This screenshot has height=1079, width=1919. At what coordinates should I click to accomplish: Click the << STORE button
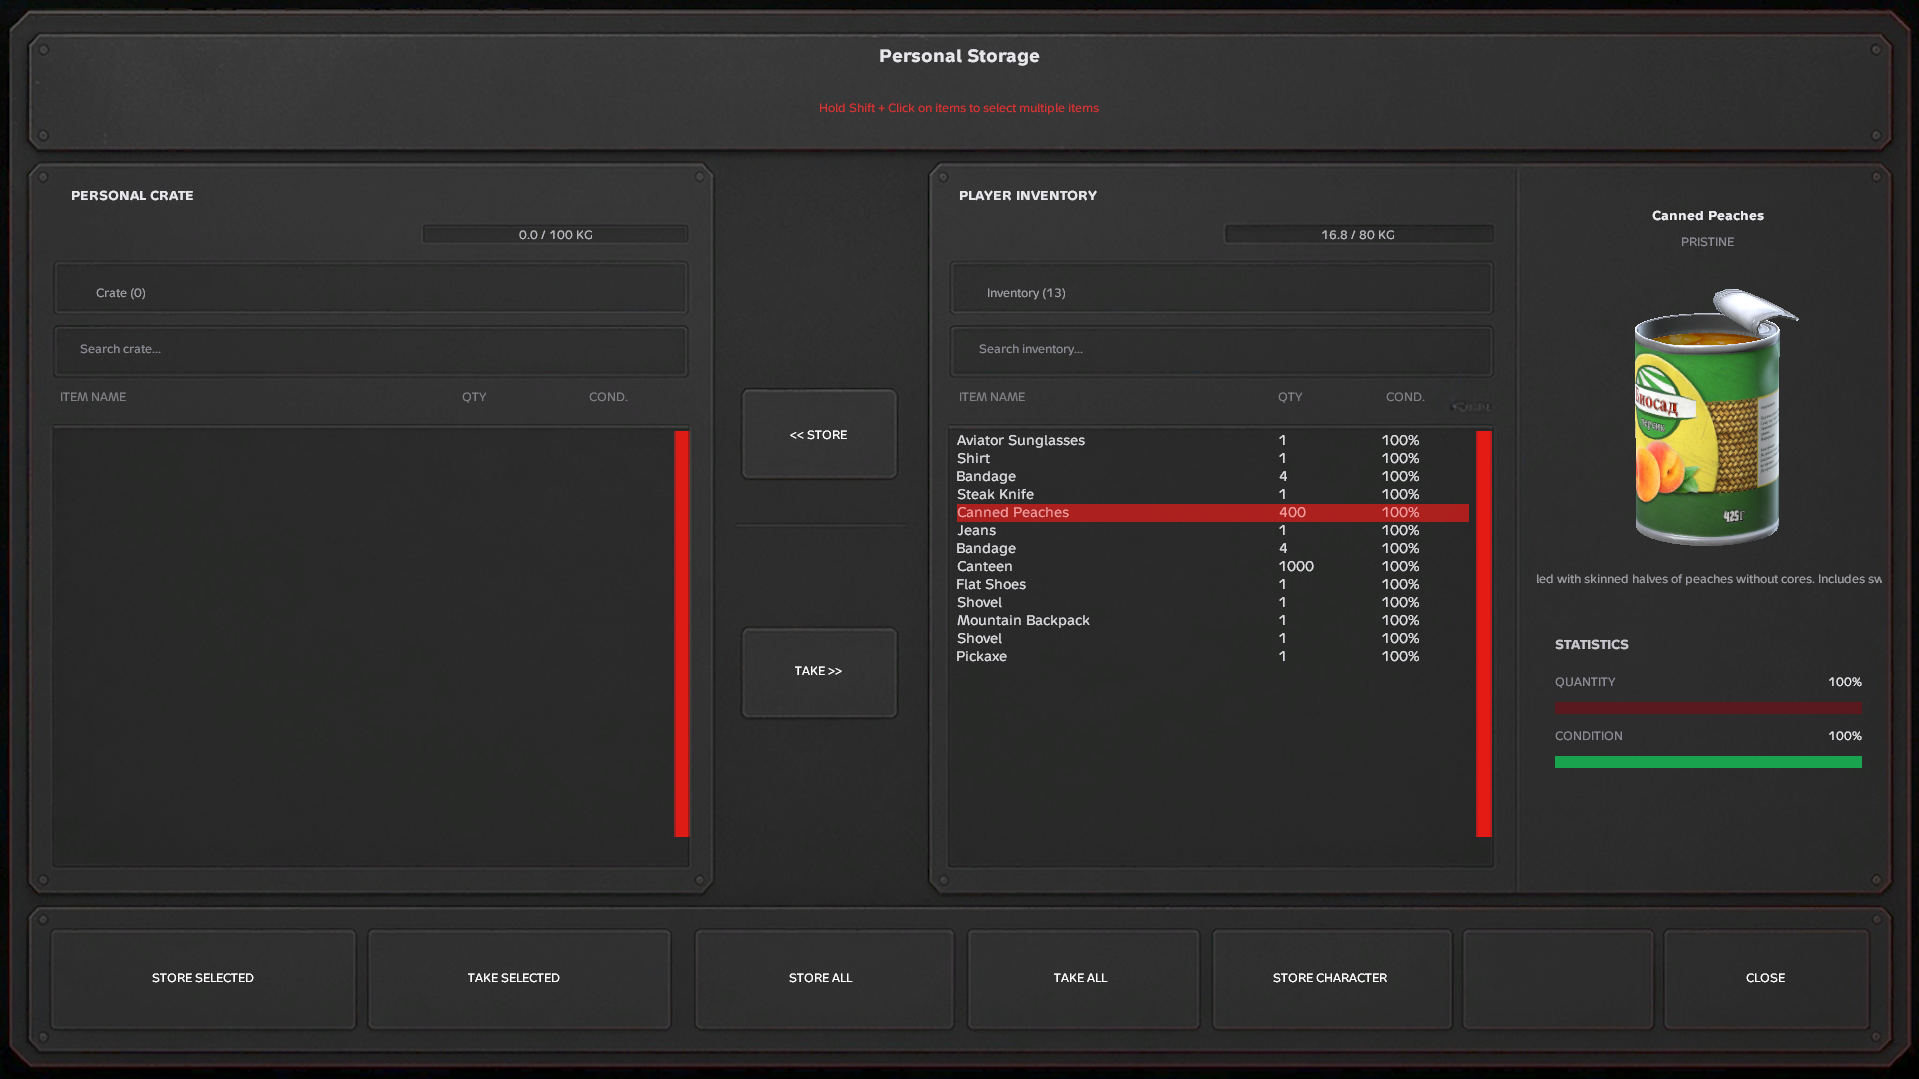pyautogui.click(x=819, y=435)
